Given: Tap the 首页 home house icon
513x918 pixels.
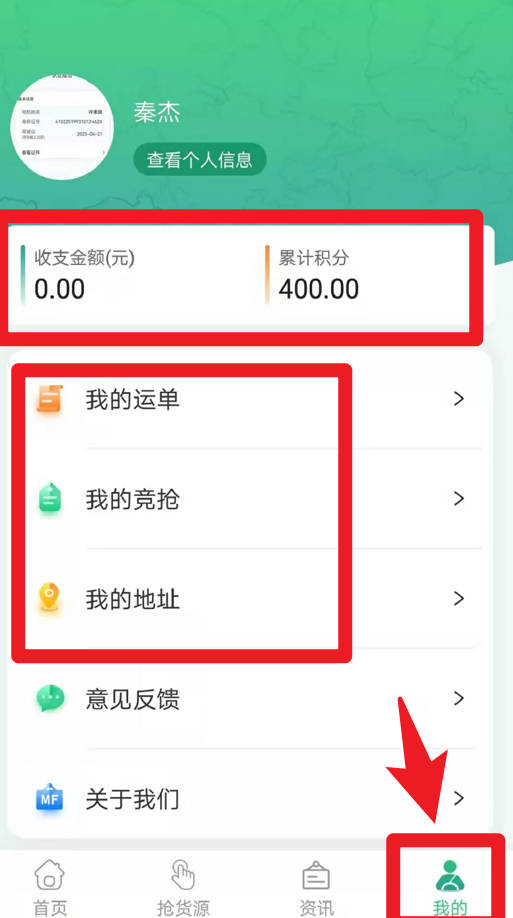Looking at the screenshot, I should tap(50, 875).
